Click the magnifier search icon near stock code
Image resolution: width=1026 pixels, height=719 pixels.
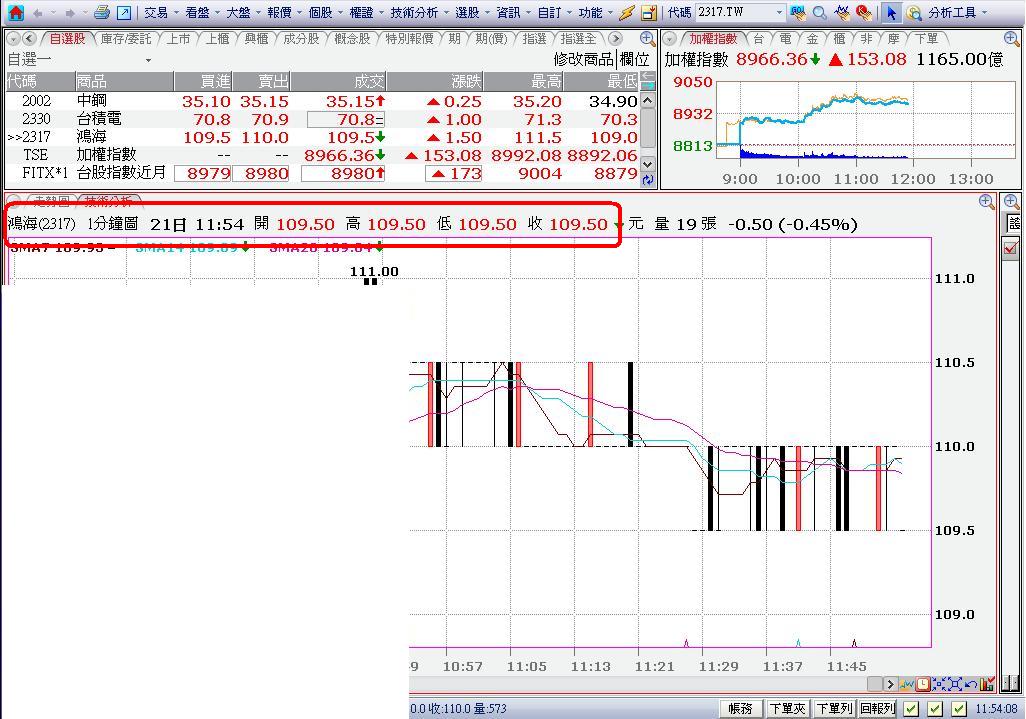tap(819, 12)
